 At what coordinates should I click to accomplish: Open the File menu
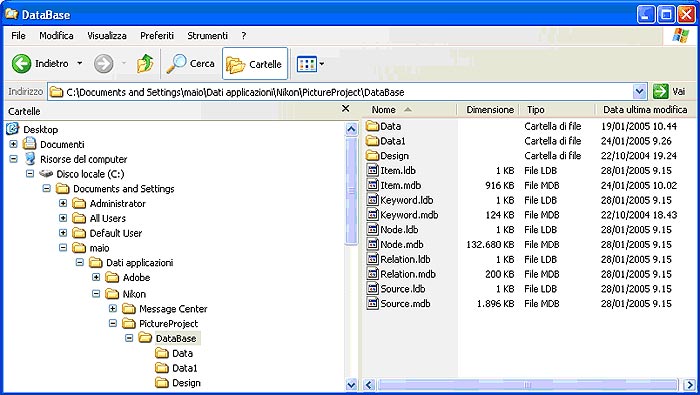coord(18,36)
